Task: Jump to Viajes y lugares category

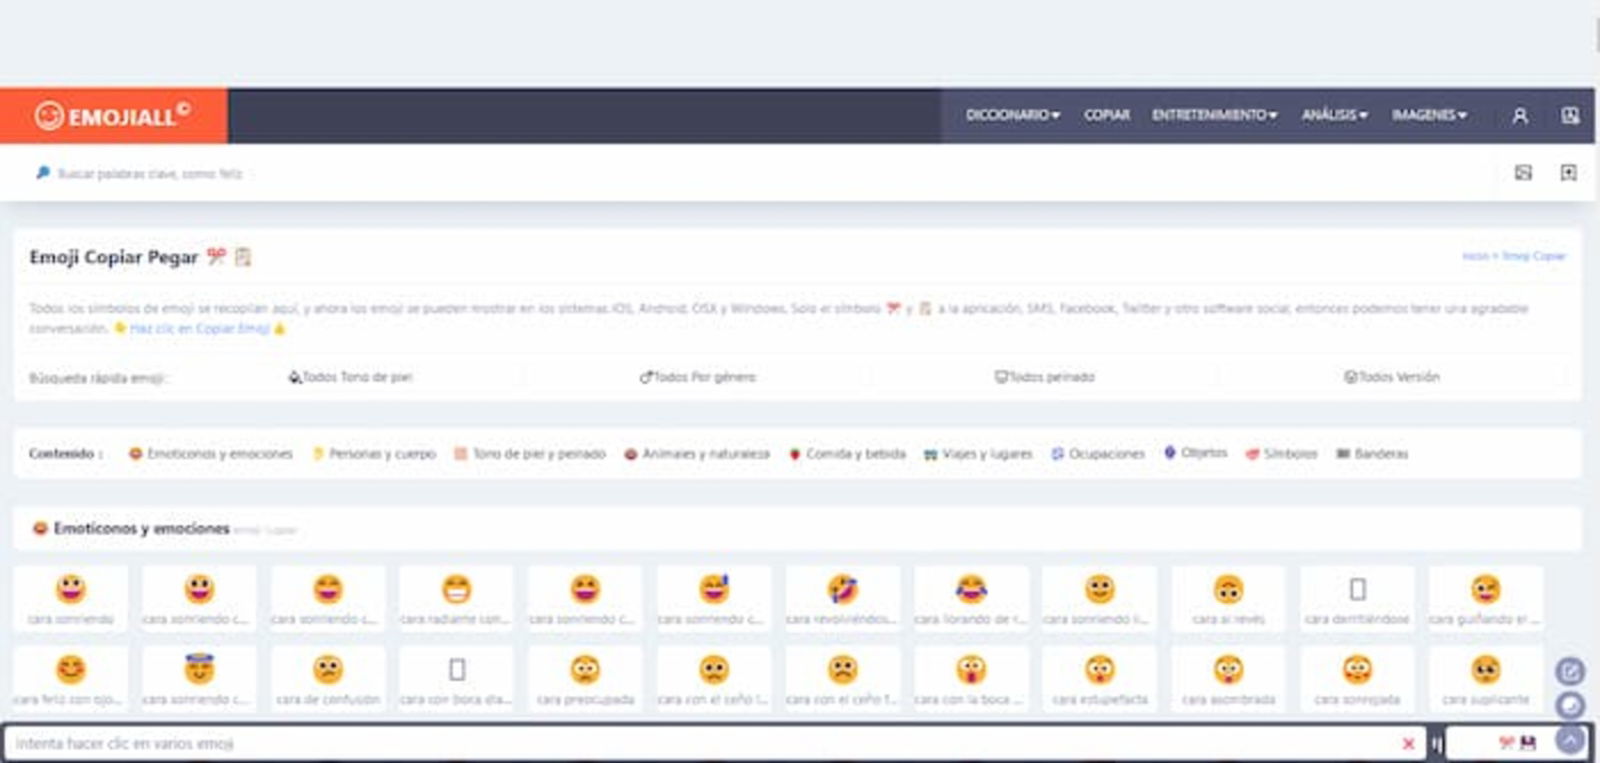Action: [x=978, y=454]
